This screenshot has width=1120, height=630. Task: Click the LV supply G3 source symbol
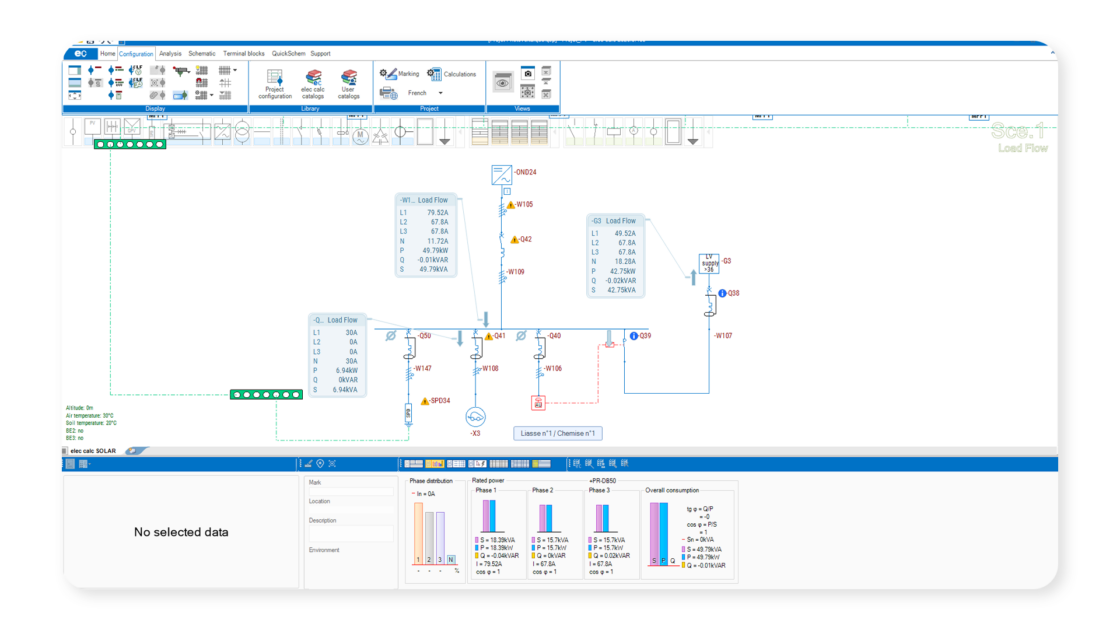[709, 264]
